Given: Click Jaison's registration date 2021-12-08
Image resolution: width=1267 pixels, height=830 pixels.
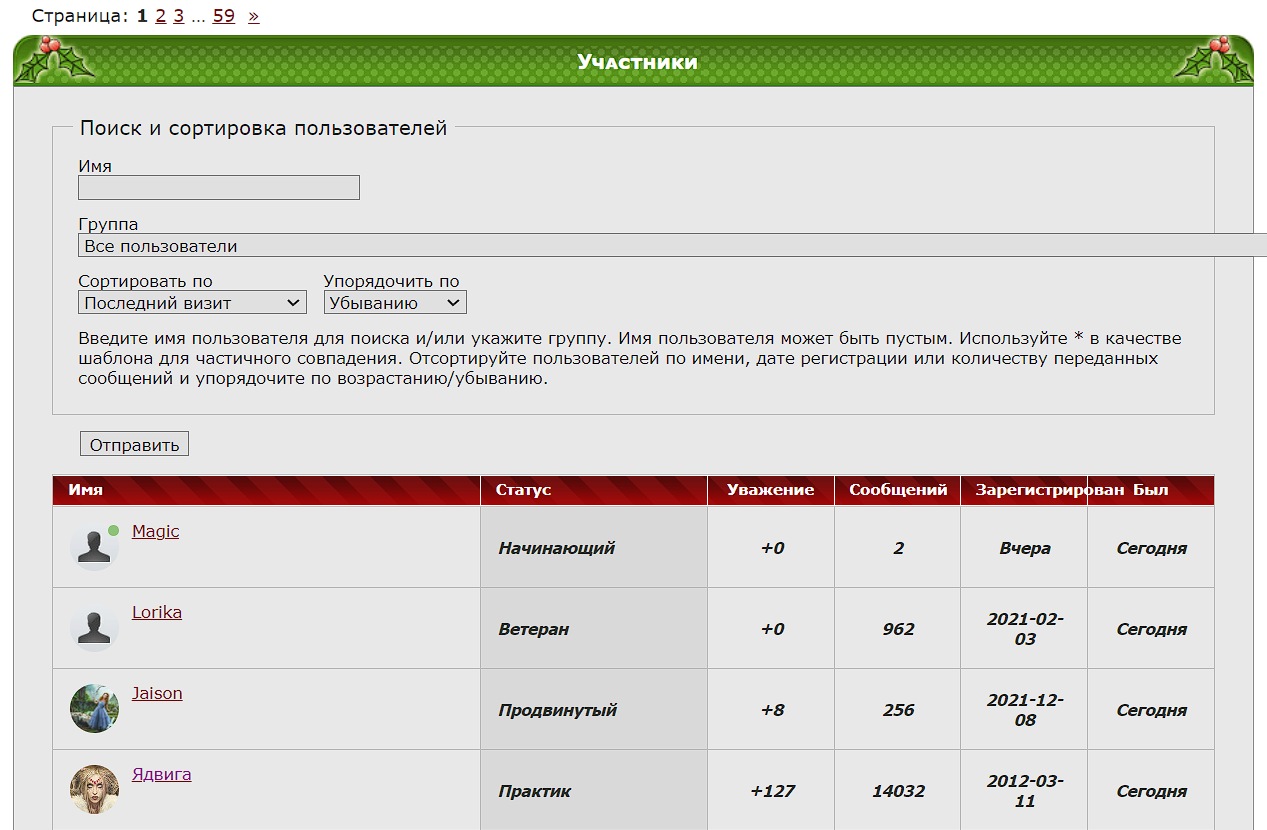Looking at the screenshot, I should (1025, 710).
